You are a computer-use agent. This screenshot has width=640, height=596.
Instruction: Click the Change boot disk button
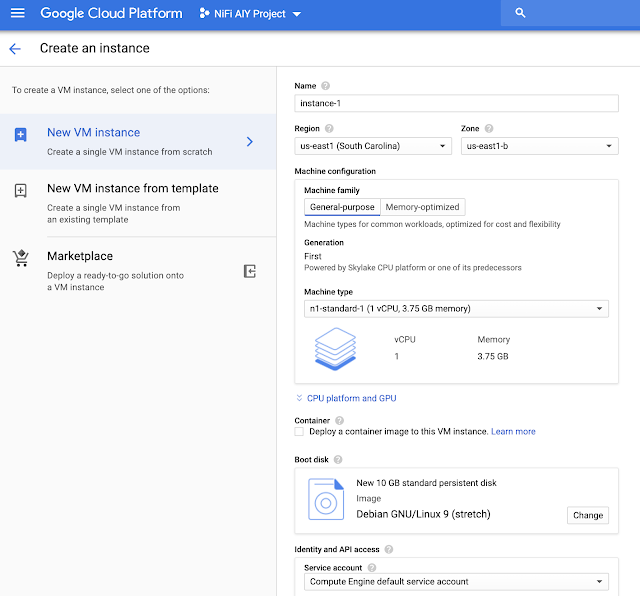(587, 515)
